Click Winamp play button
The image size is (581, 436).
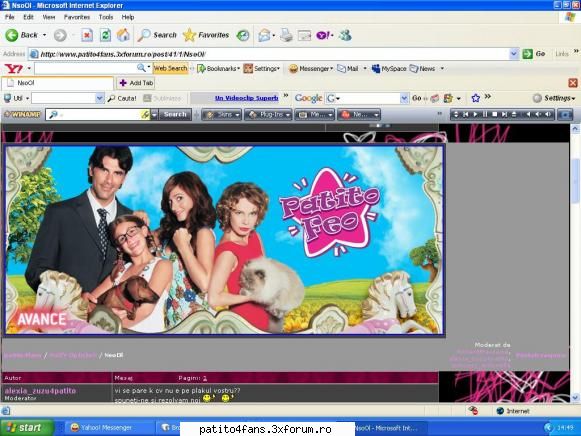[476, 114]
